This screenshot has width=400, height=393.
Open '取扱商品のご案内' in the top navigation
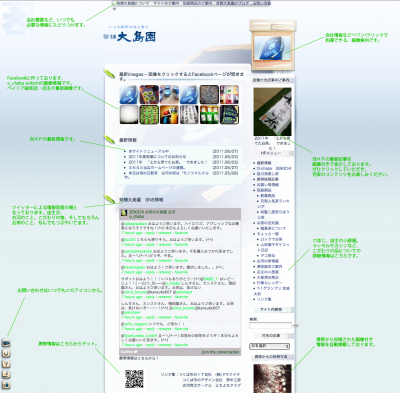point(197,3)
